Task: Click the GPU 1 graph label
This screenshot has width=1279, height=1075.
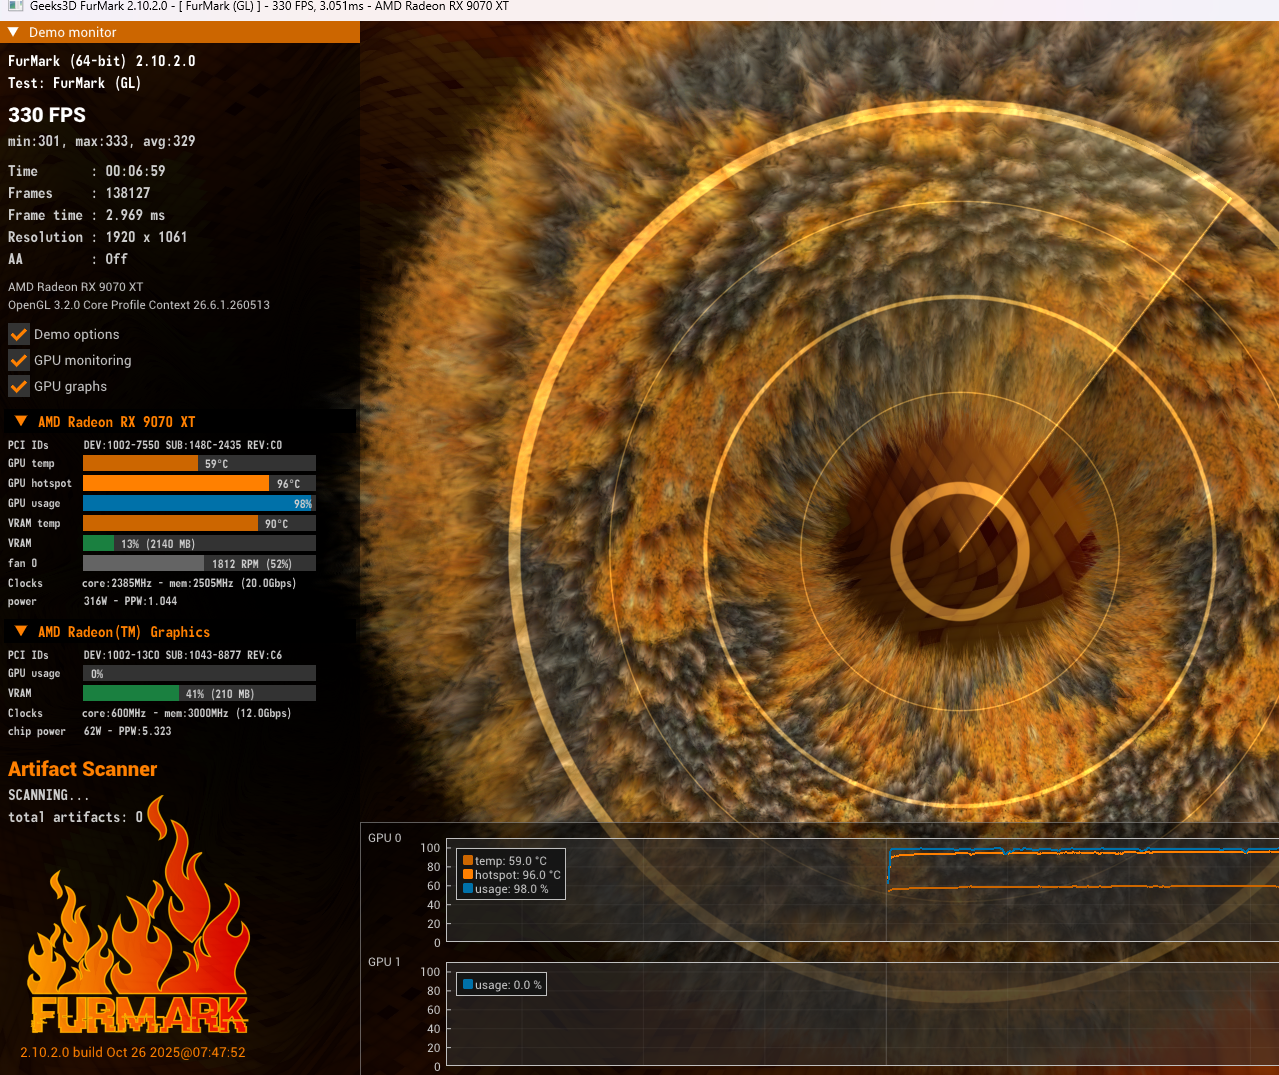Action: pos(385,962)
